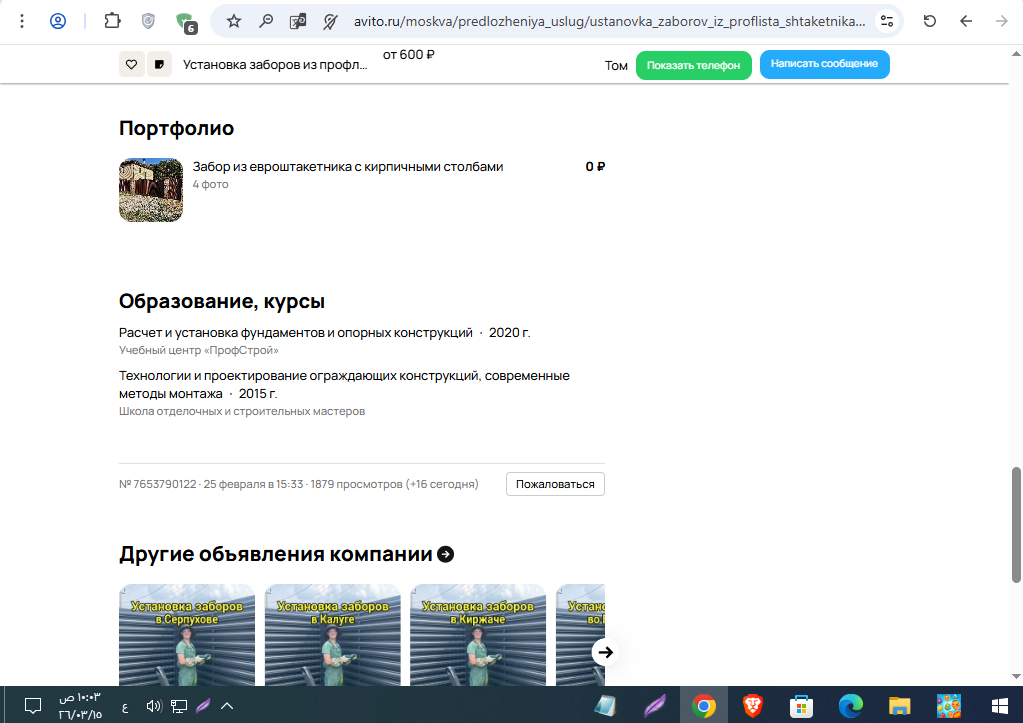
Task: Click the text 4 фото
Action: click(210, 184)
